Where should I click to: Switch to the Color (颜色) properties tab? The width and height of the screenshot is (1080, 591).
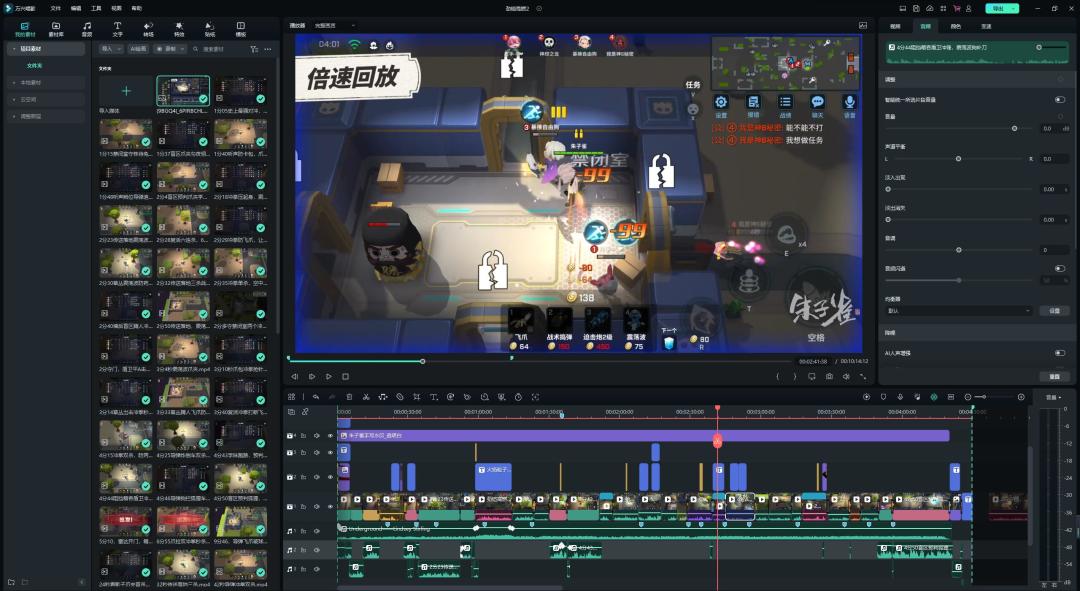point(955,26)
